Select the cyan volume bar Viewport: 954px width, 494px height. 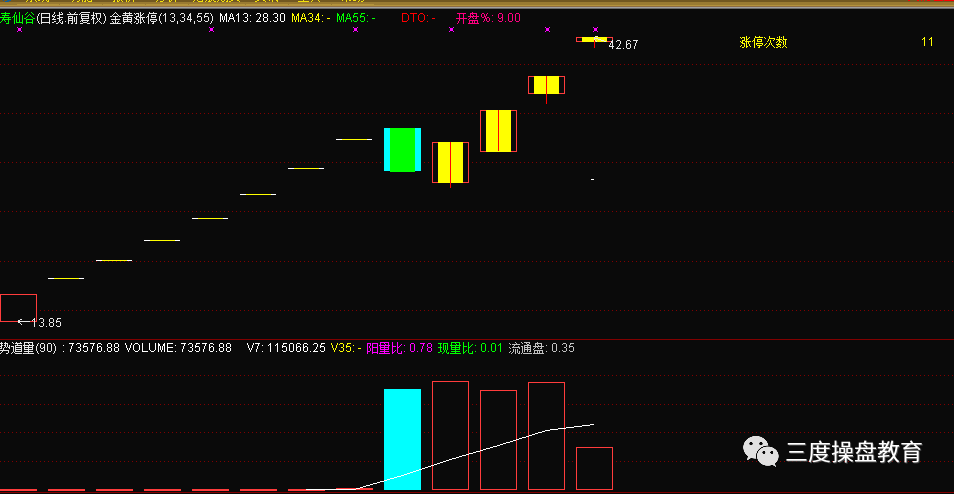(x=402, y=439)
